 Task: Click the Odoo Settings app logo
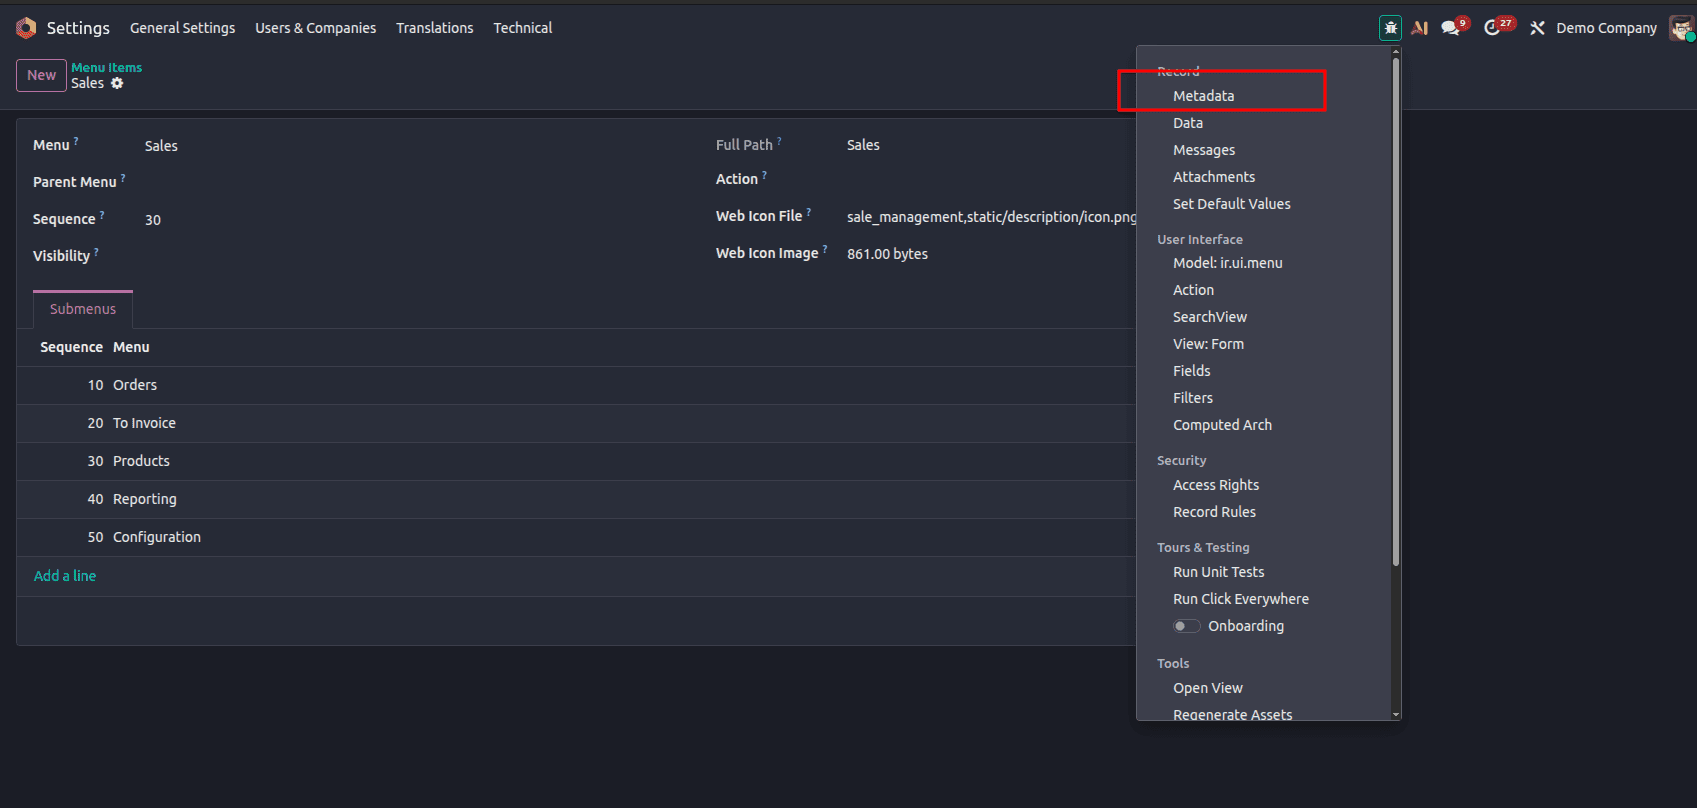click(26, 28)
